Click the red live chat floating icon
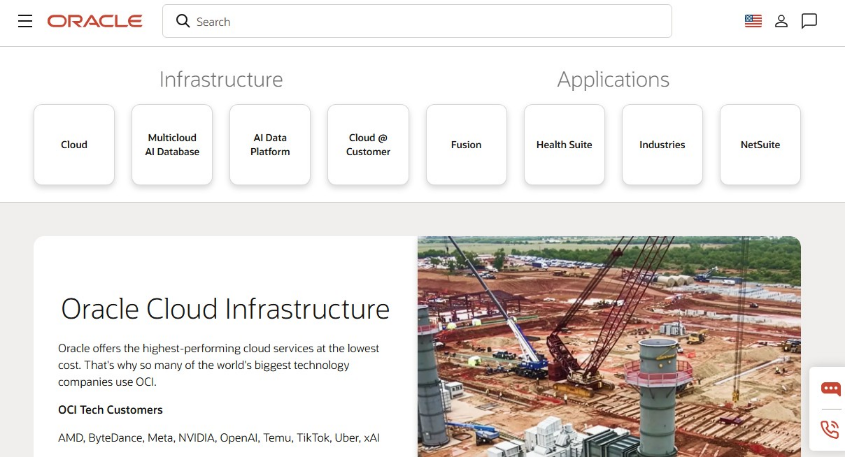 coord(830,389)
